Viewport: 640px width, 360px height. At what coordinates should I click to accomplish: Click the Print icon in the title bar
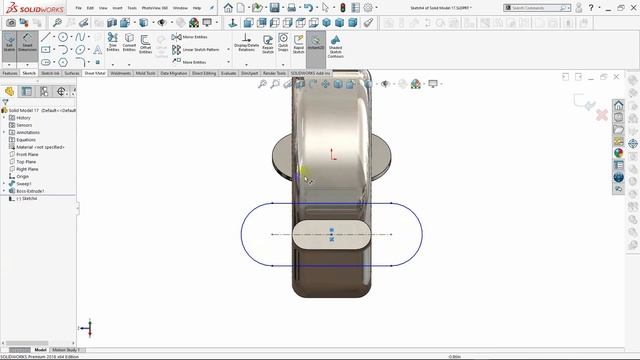(291, 8)
